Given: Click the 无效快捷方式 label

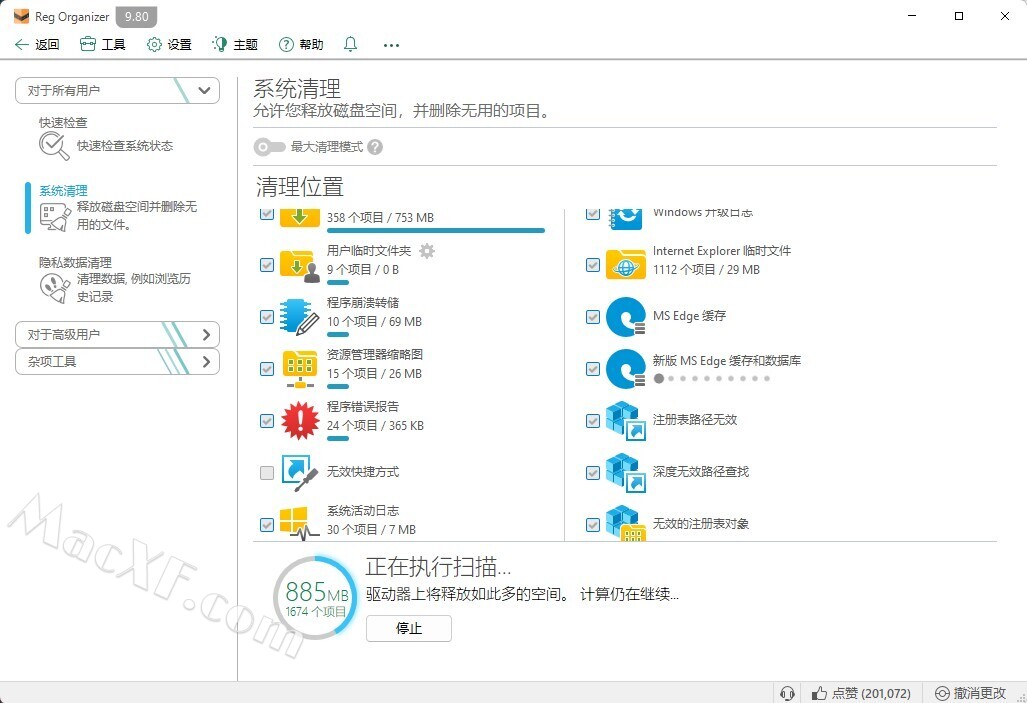Looking at the screenshot, I should tap(363, 472).
